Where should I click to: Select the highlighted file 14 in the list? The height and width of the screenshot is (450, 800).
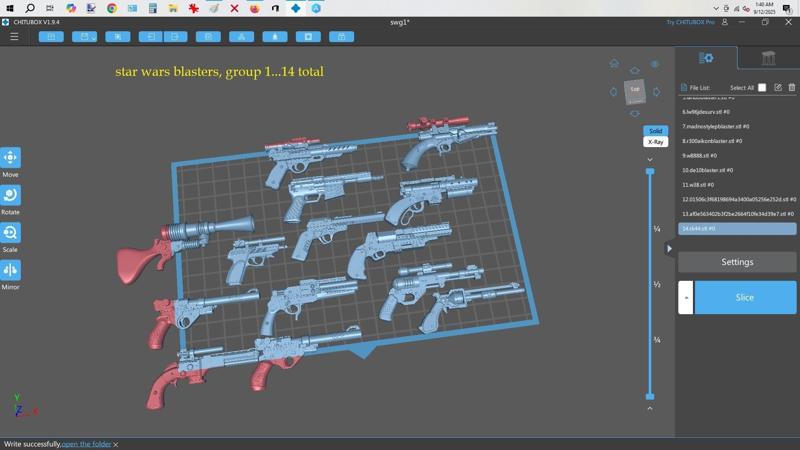(x=737, y=229)
